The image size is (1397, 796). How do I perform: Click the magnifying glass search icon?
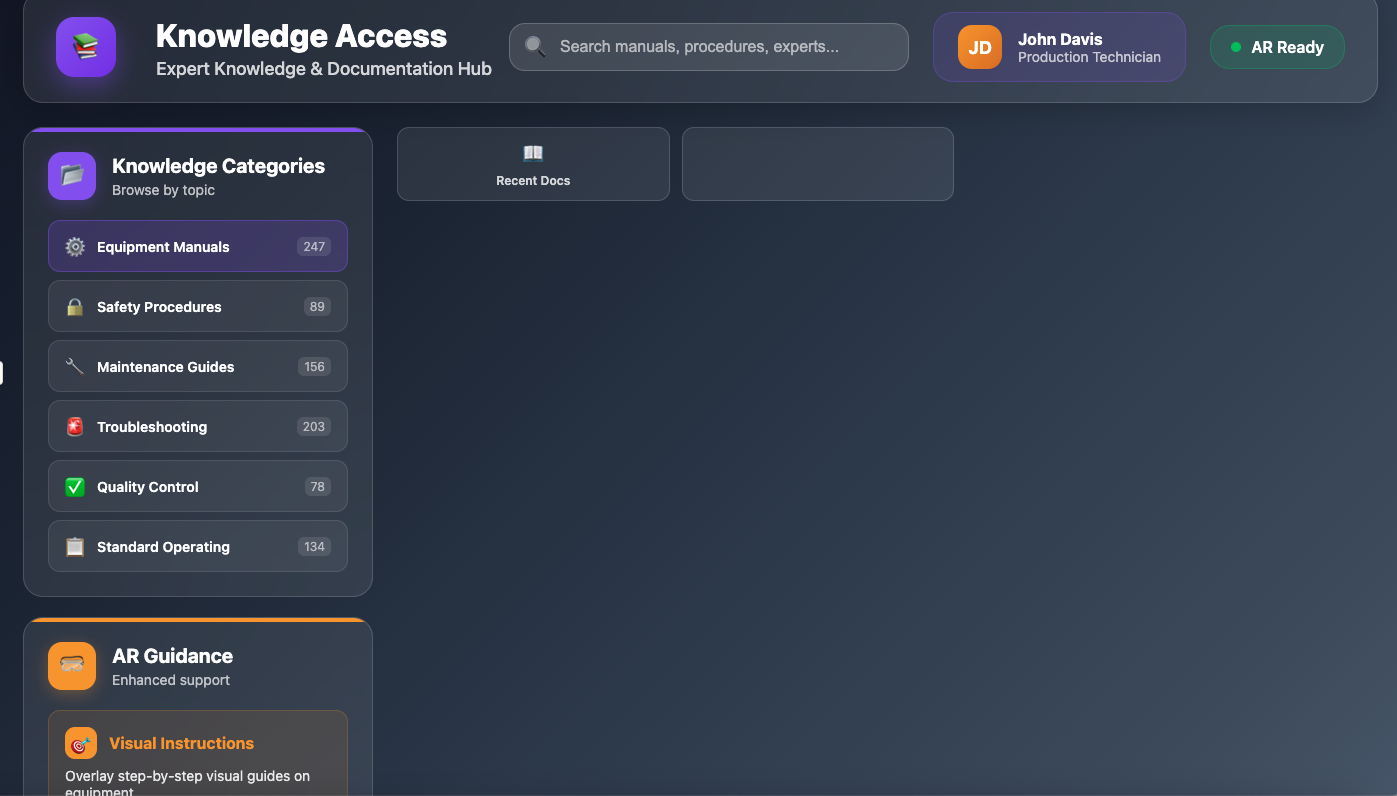[535, 47]
